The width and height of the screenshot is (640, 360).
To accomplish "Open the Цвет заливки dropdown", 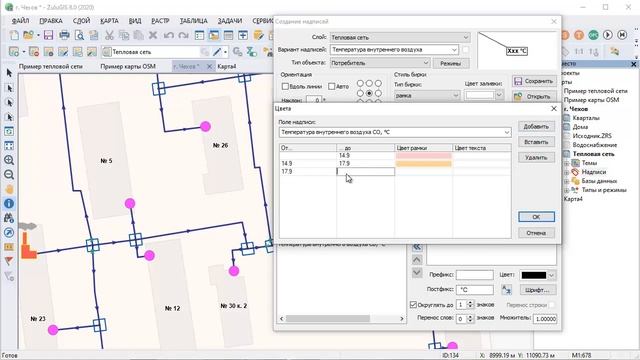I will 499,95.
